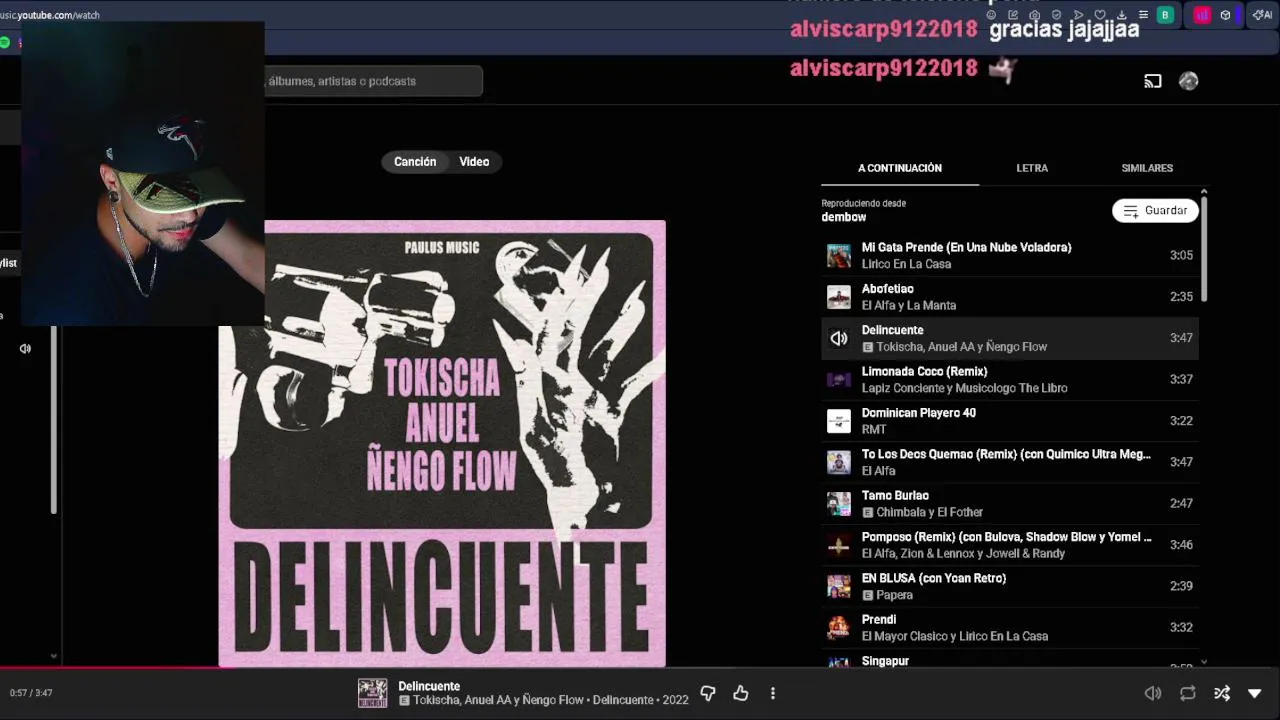Click the heart icon in browser toolbar
Image resolution: width=1280 pixels, height=720 pixels.
tap(1100, 15)
